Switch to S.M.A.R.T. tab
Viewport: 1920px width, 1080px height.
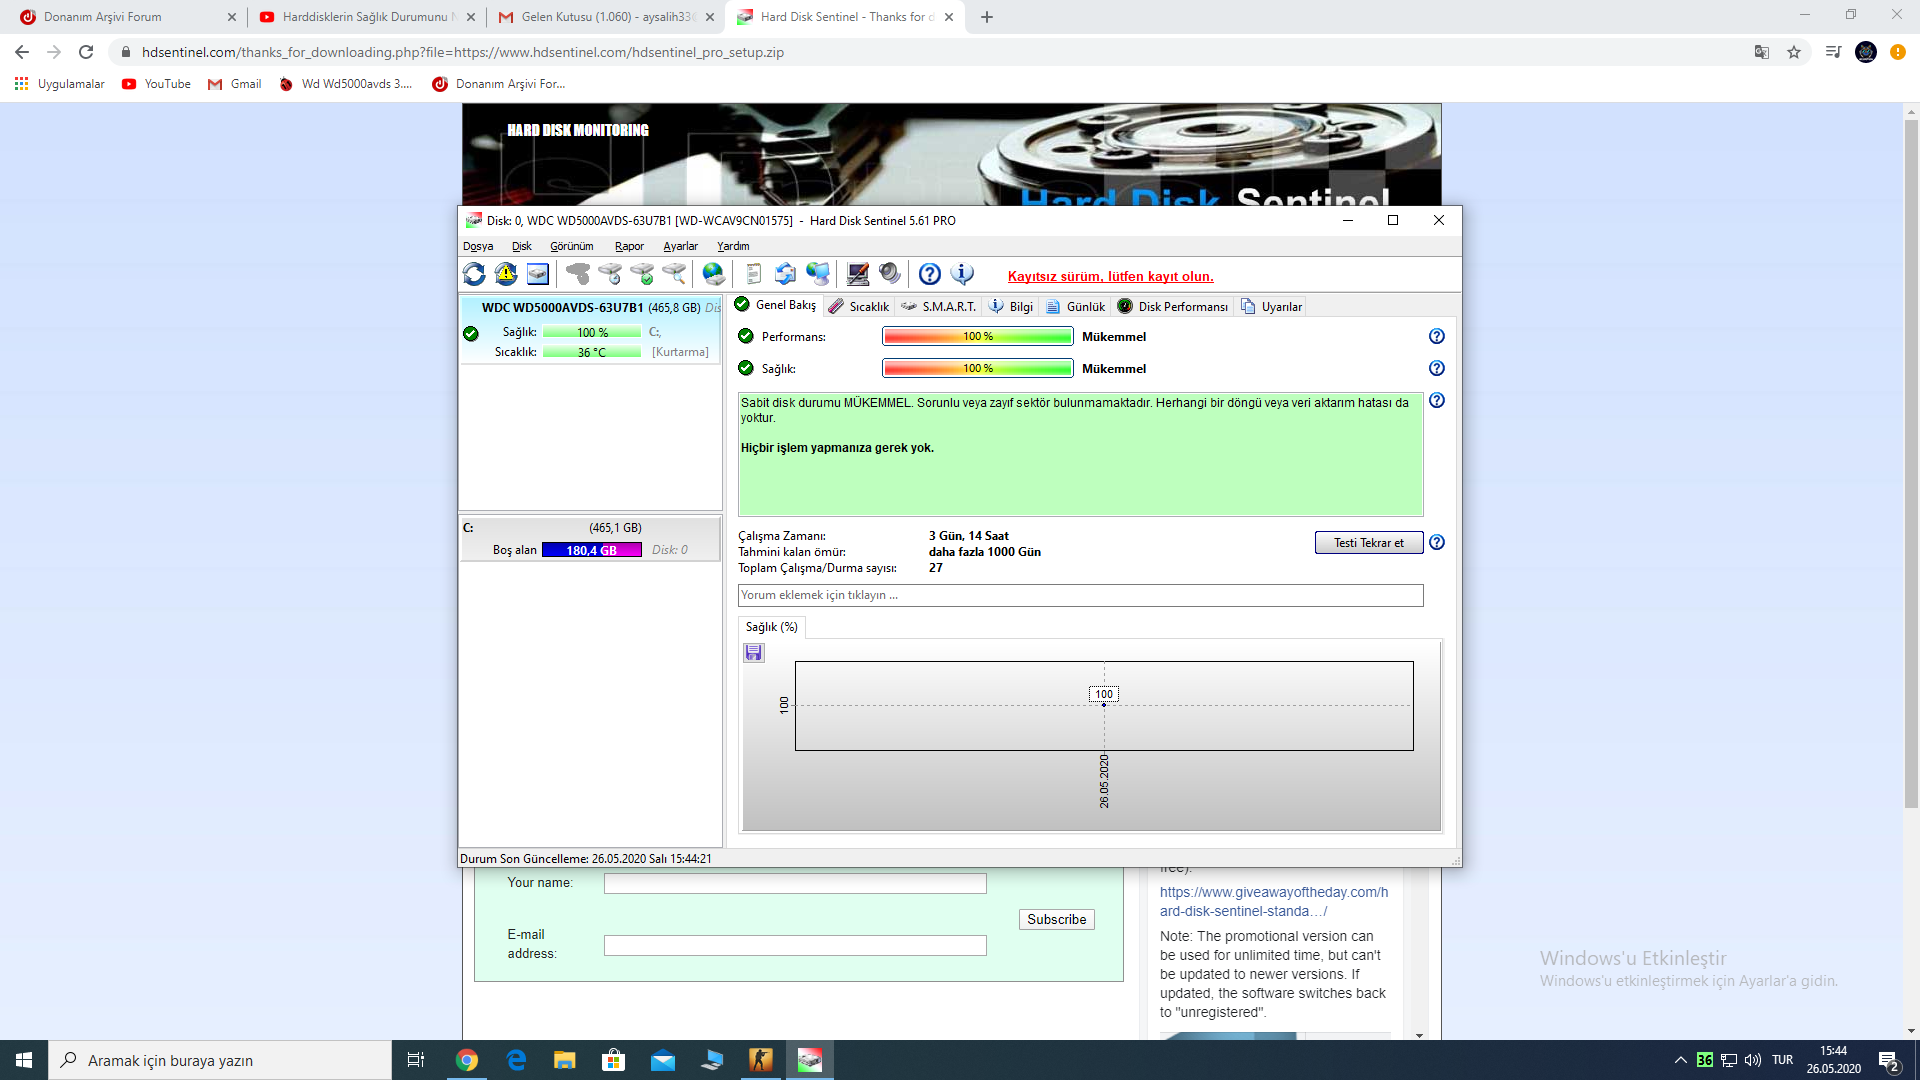pos(938,307)
